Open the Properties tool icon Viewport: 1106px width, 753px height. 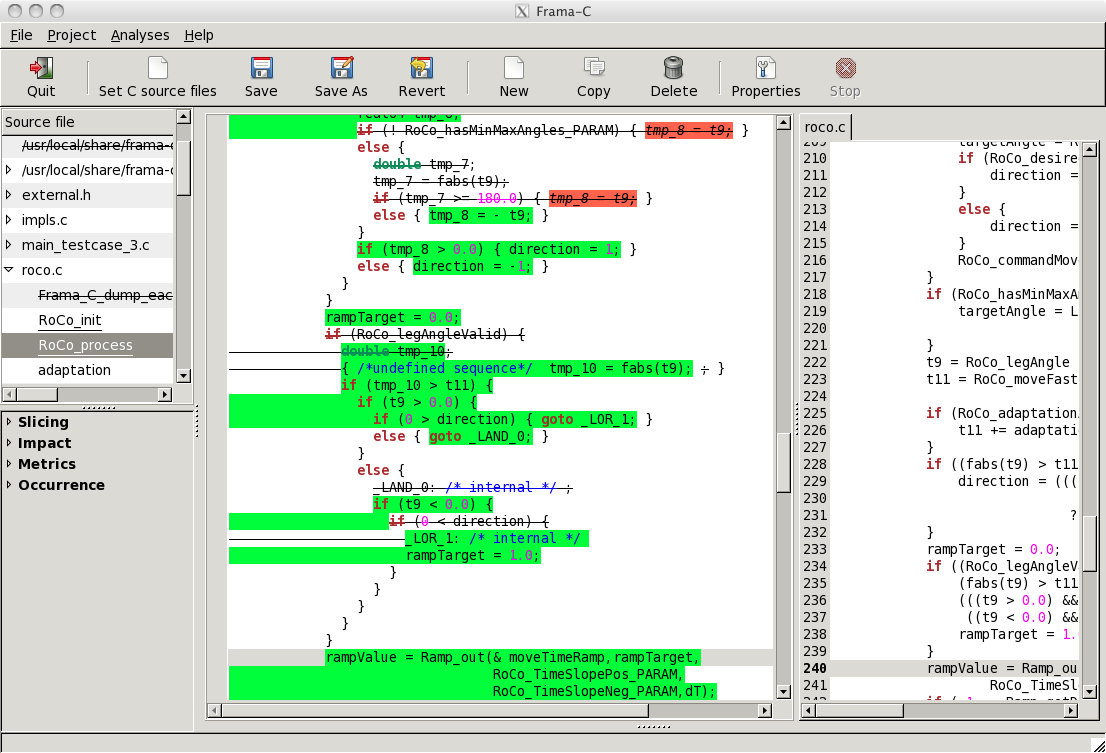pyautogui.click(x=766, y=68)
